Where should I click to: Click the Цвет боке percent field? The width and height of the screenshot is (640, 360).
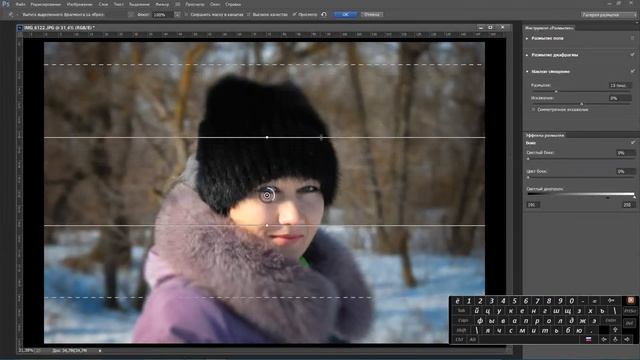(626, 171)
